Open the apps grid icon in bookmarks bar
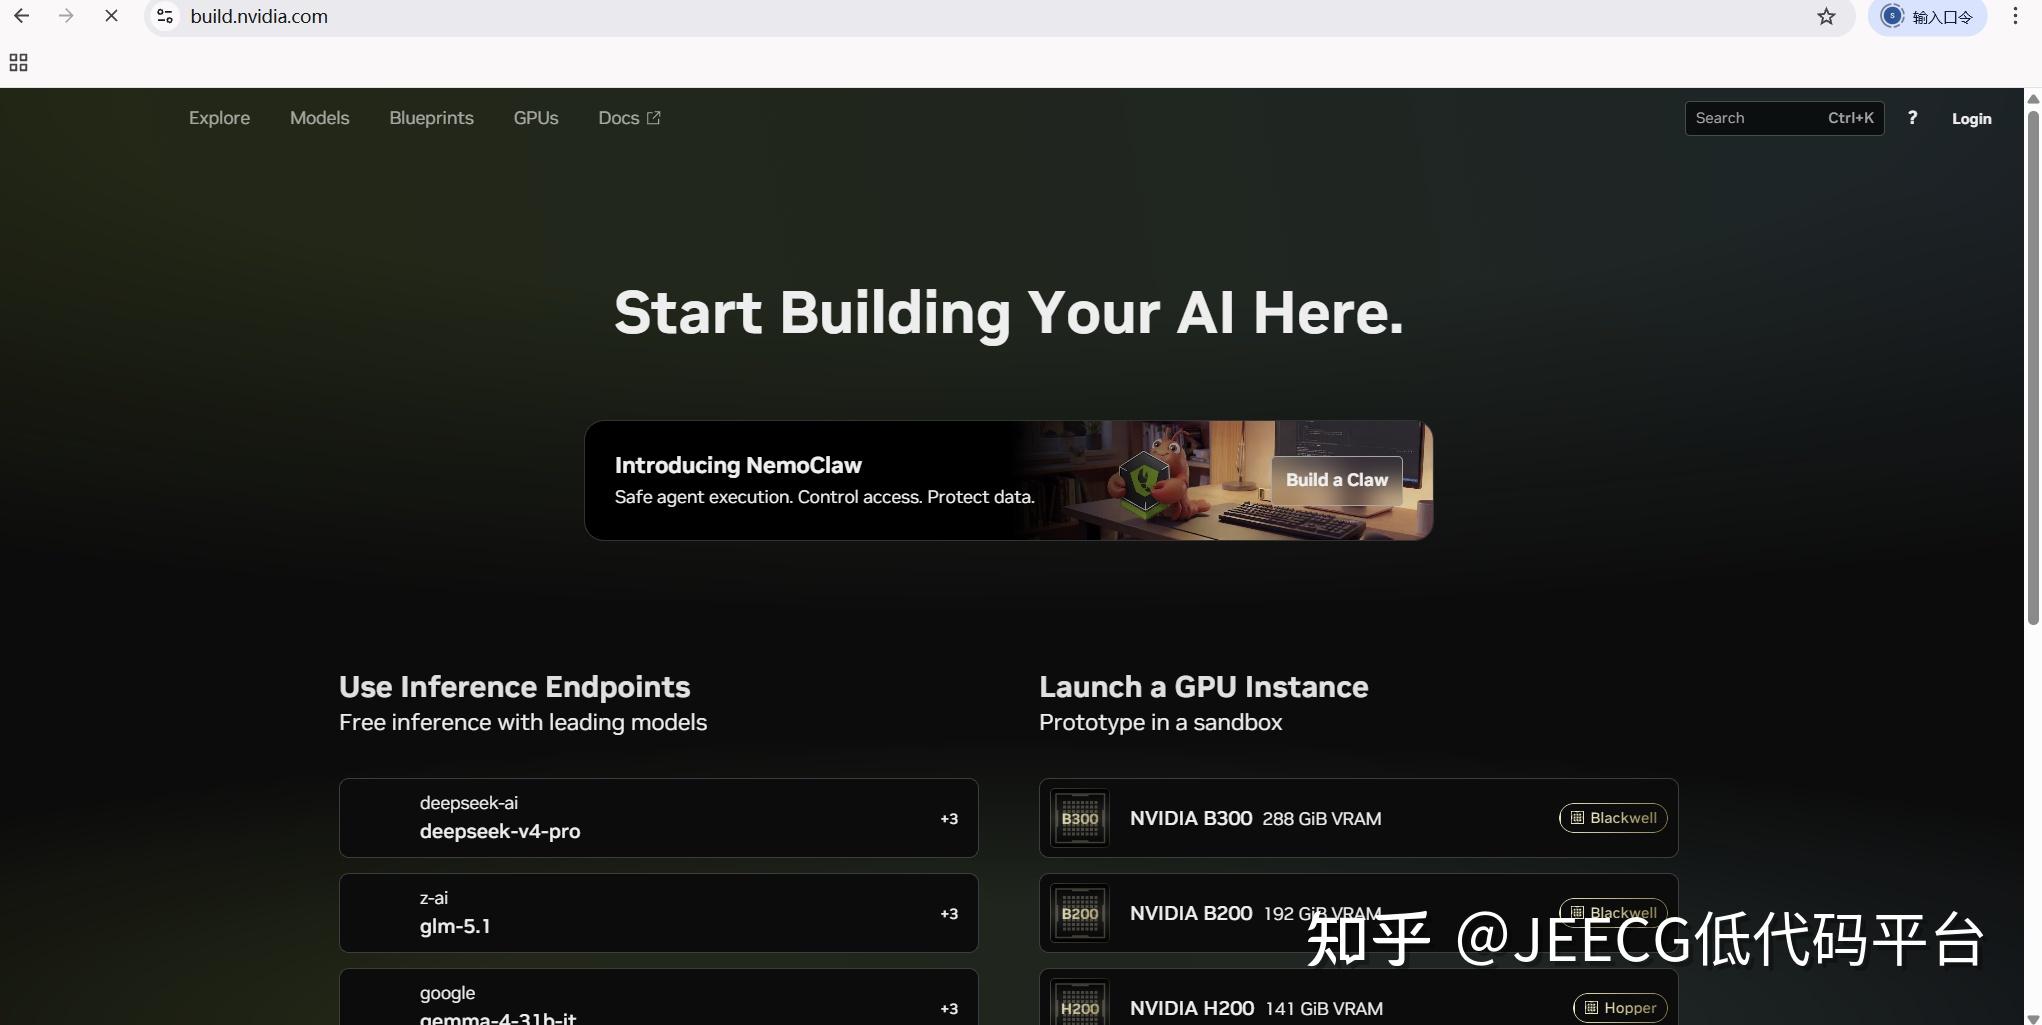2042x1025 pixels. click(x=18, y=63)
